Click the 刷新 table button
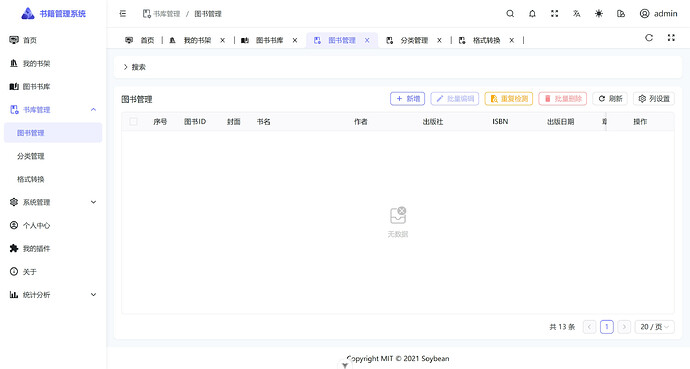This screenshot has height=369, width=690. click(610, 99)
